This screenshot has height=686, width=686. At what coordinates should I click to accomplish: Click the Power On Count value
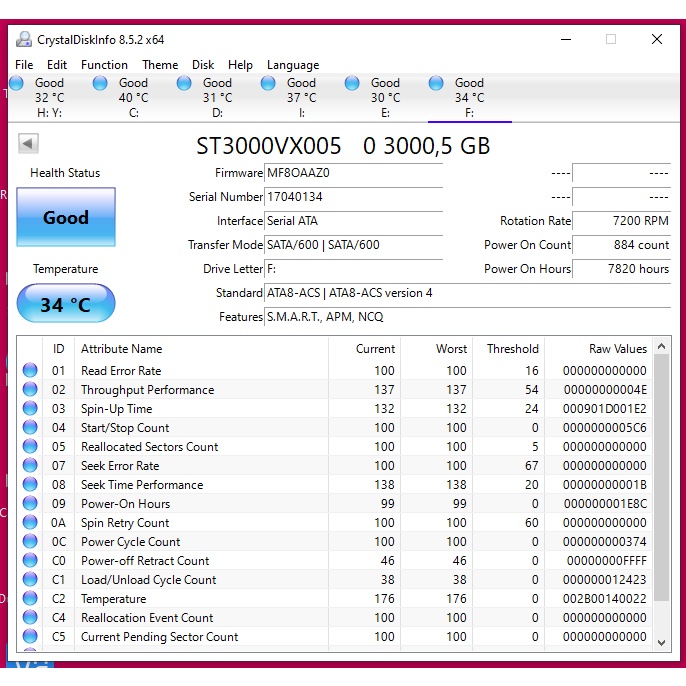(621, 245)
